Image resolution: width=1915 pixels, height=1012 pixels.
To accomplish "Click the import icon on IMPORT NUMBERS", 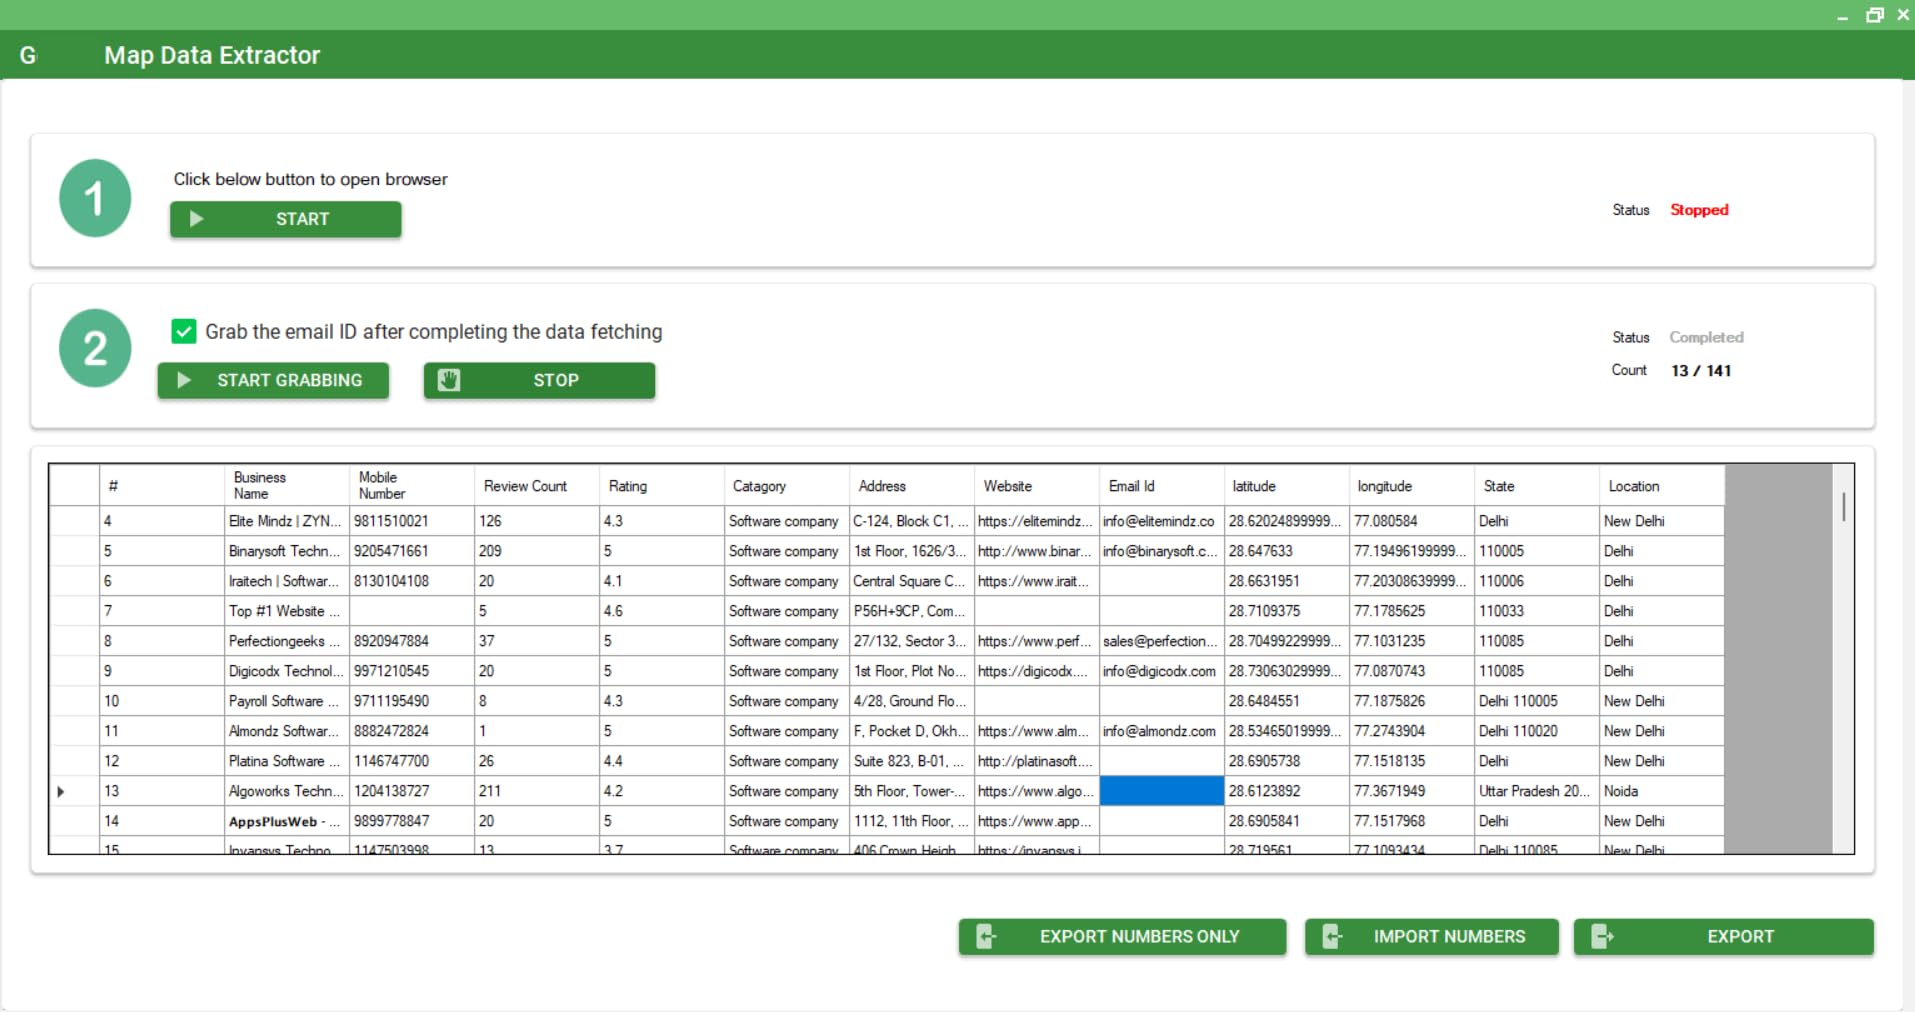I will click(1332, 937).
